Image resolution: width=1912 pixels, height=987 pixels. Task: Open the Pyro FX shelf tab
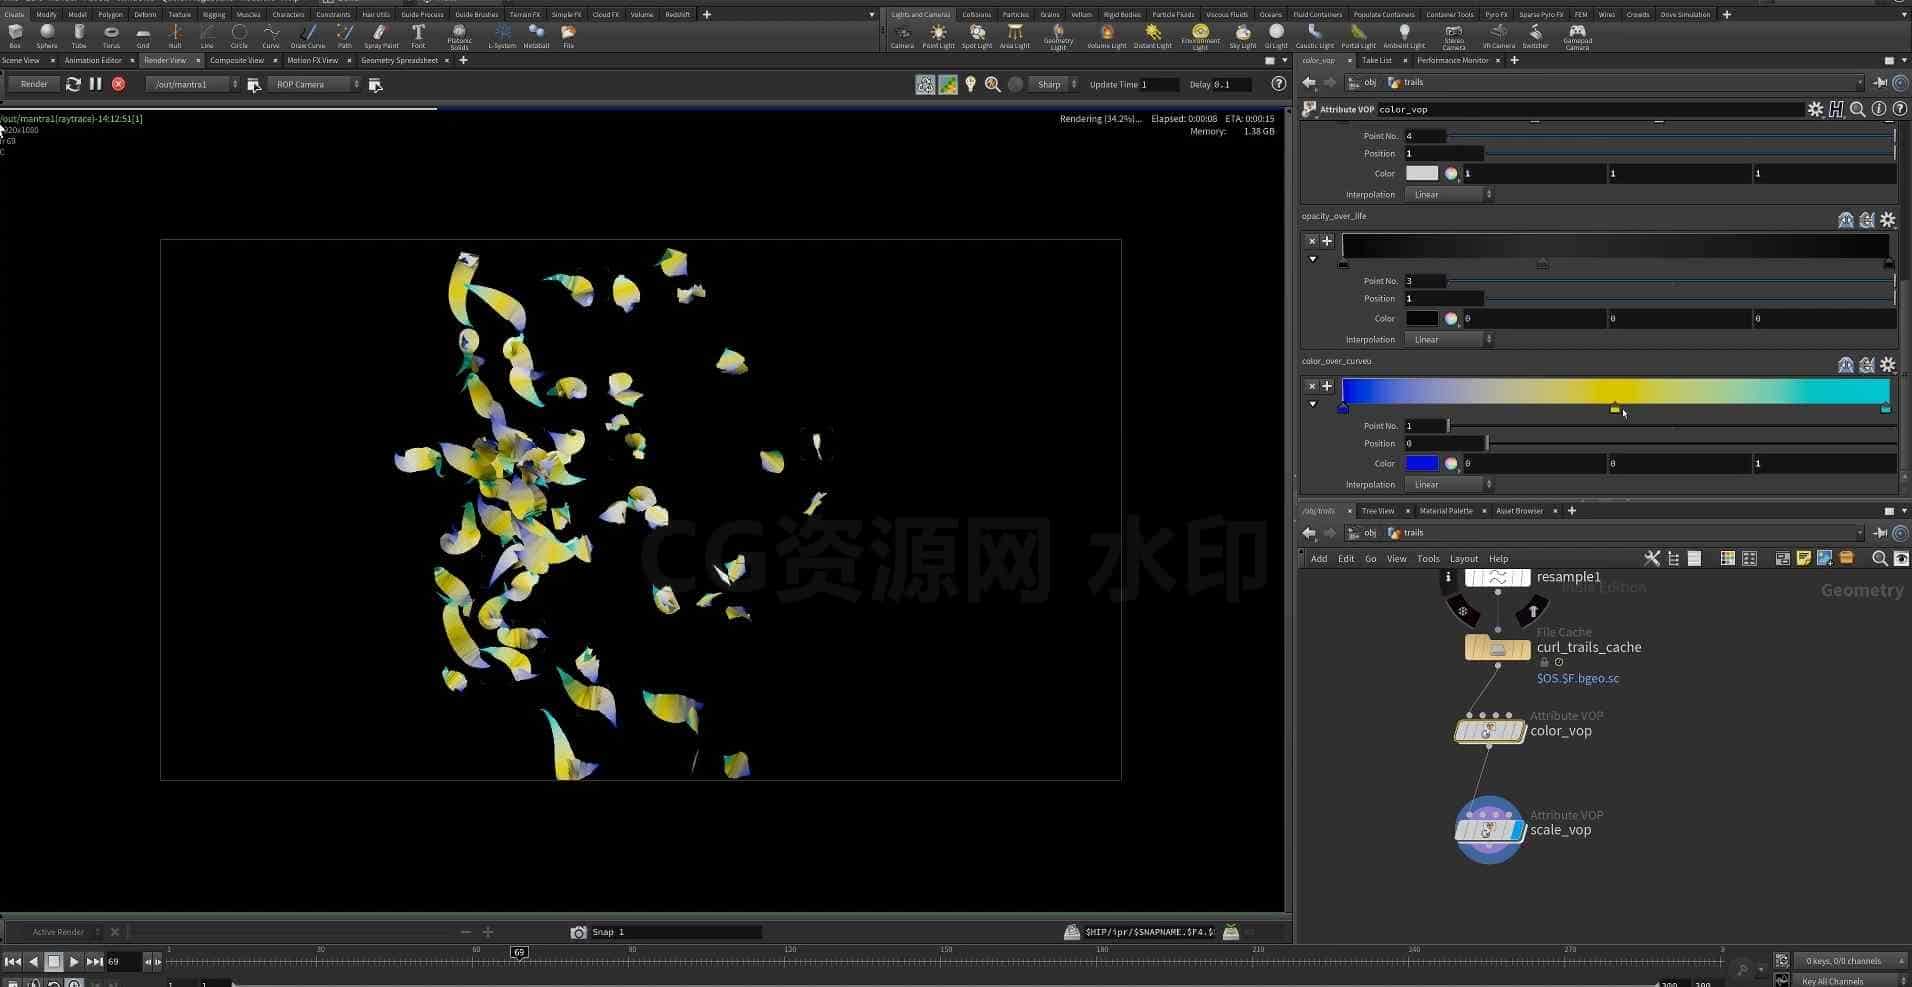pyautogui.click(x=1496, y=14)
